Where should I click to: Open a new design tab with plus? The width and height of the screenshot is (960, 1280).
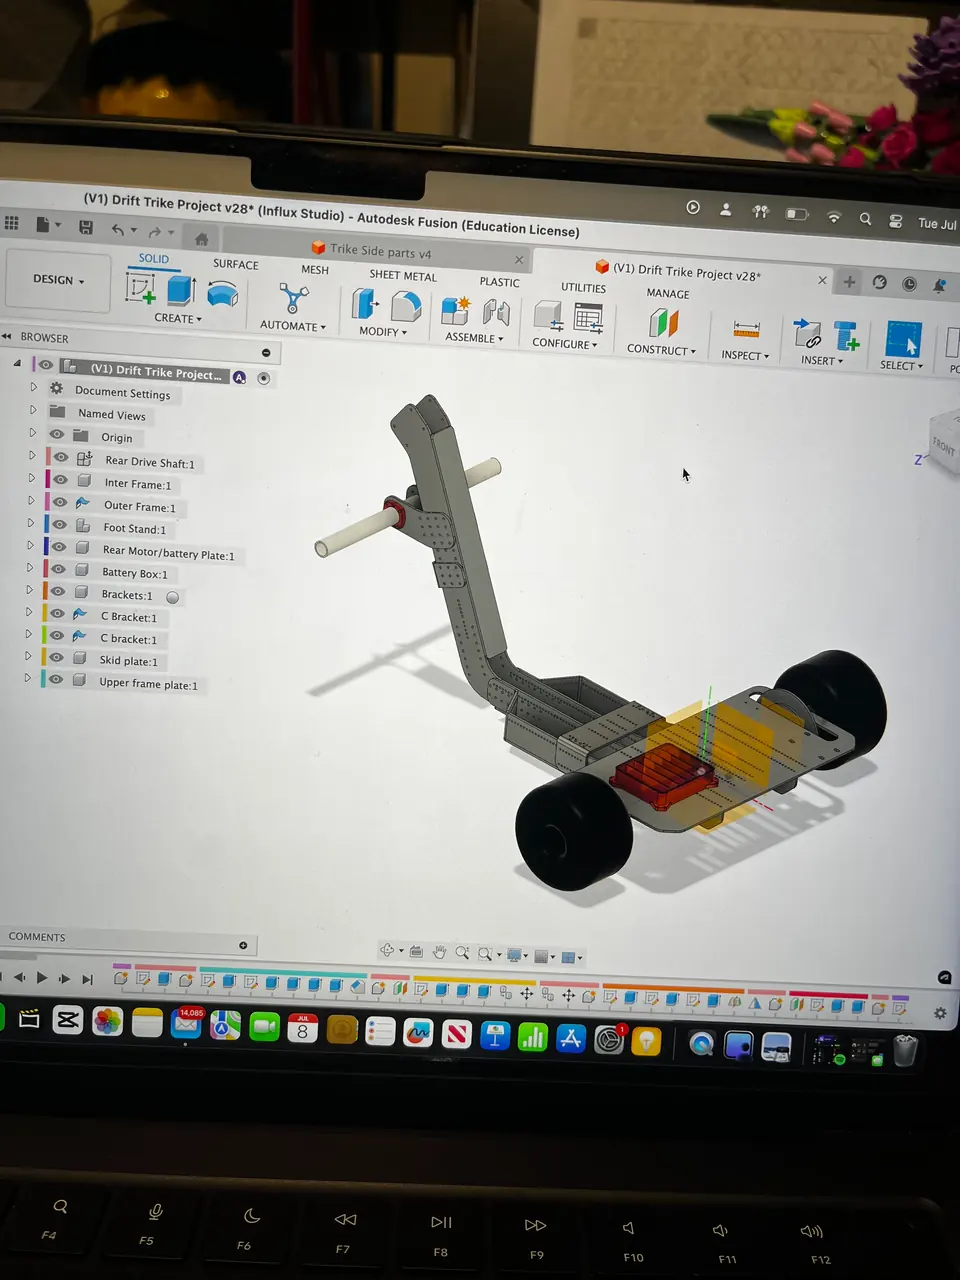[849, 282]
